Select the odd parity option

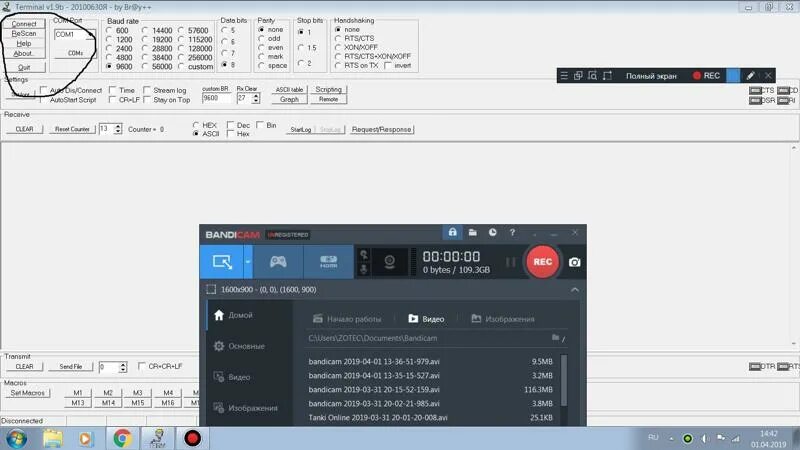270,38
